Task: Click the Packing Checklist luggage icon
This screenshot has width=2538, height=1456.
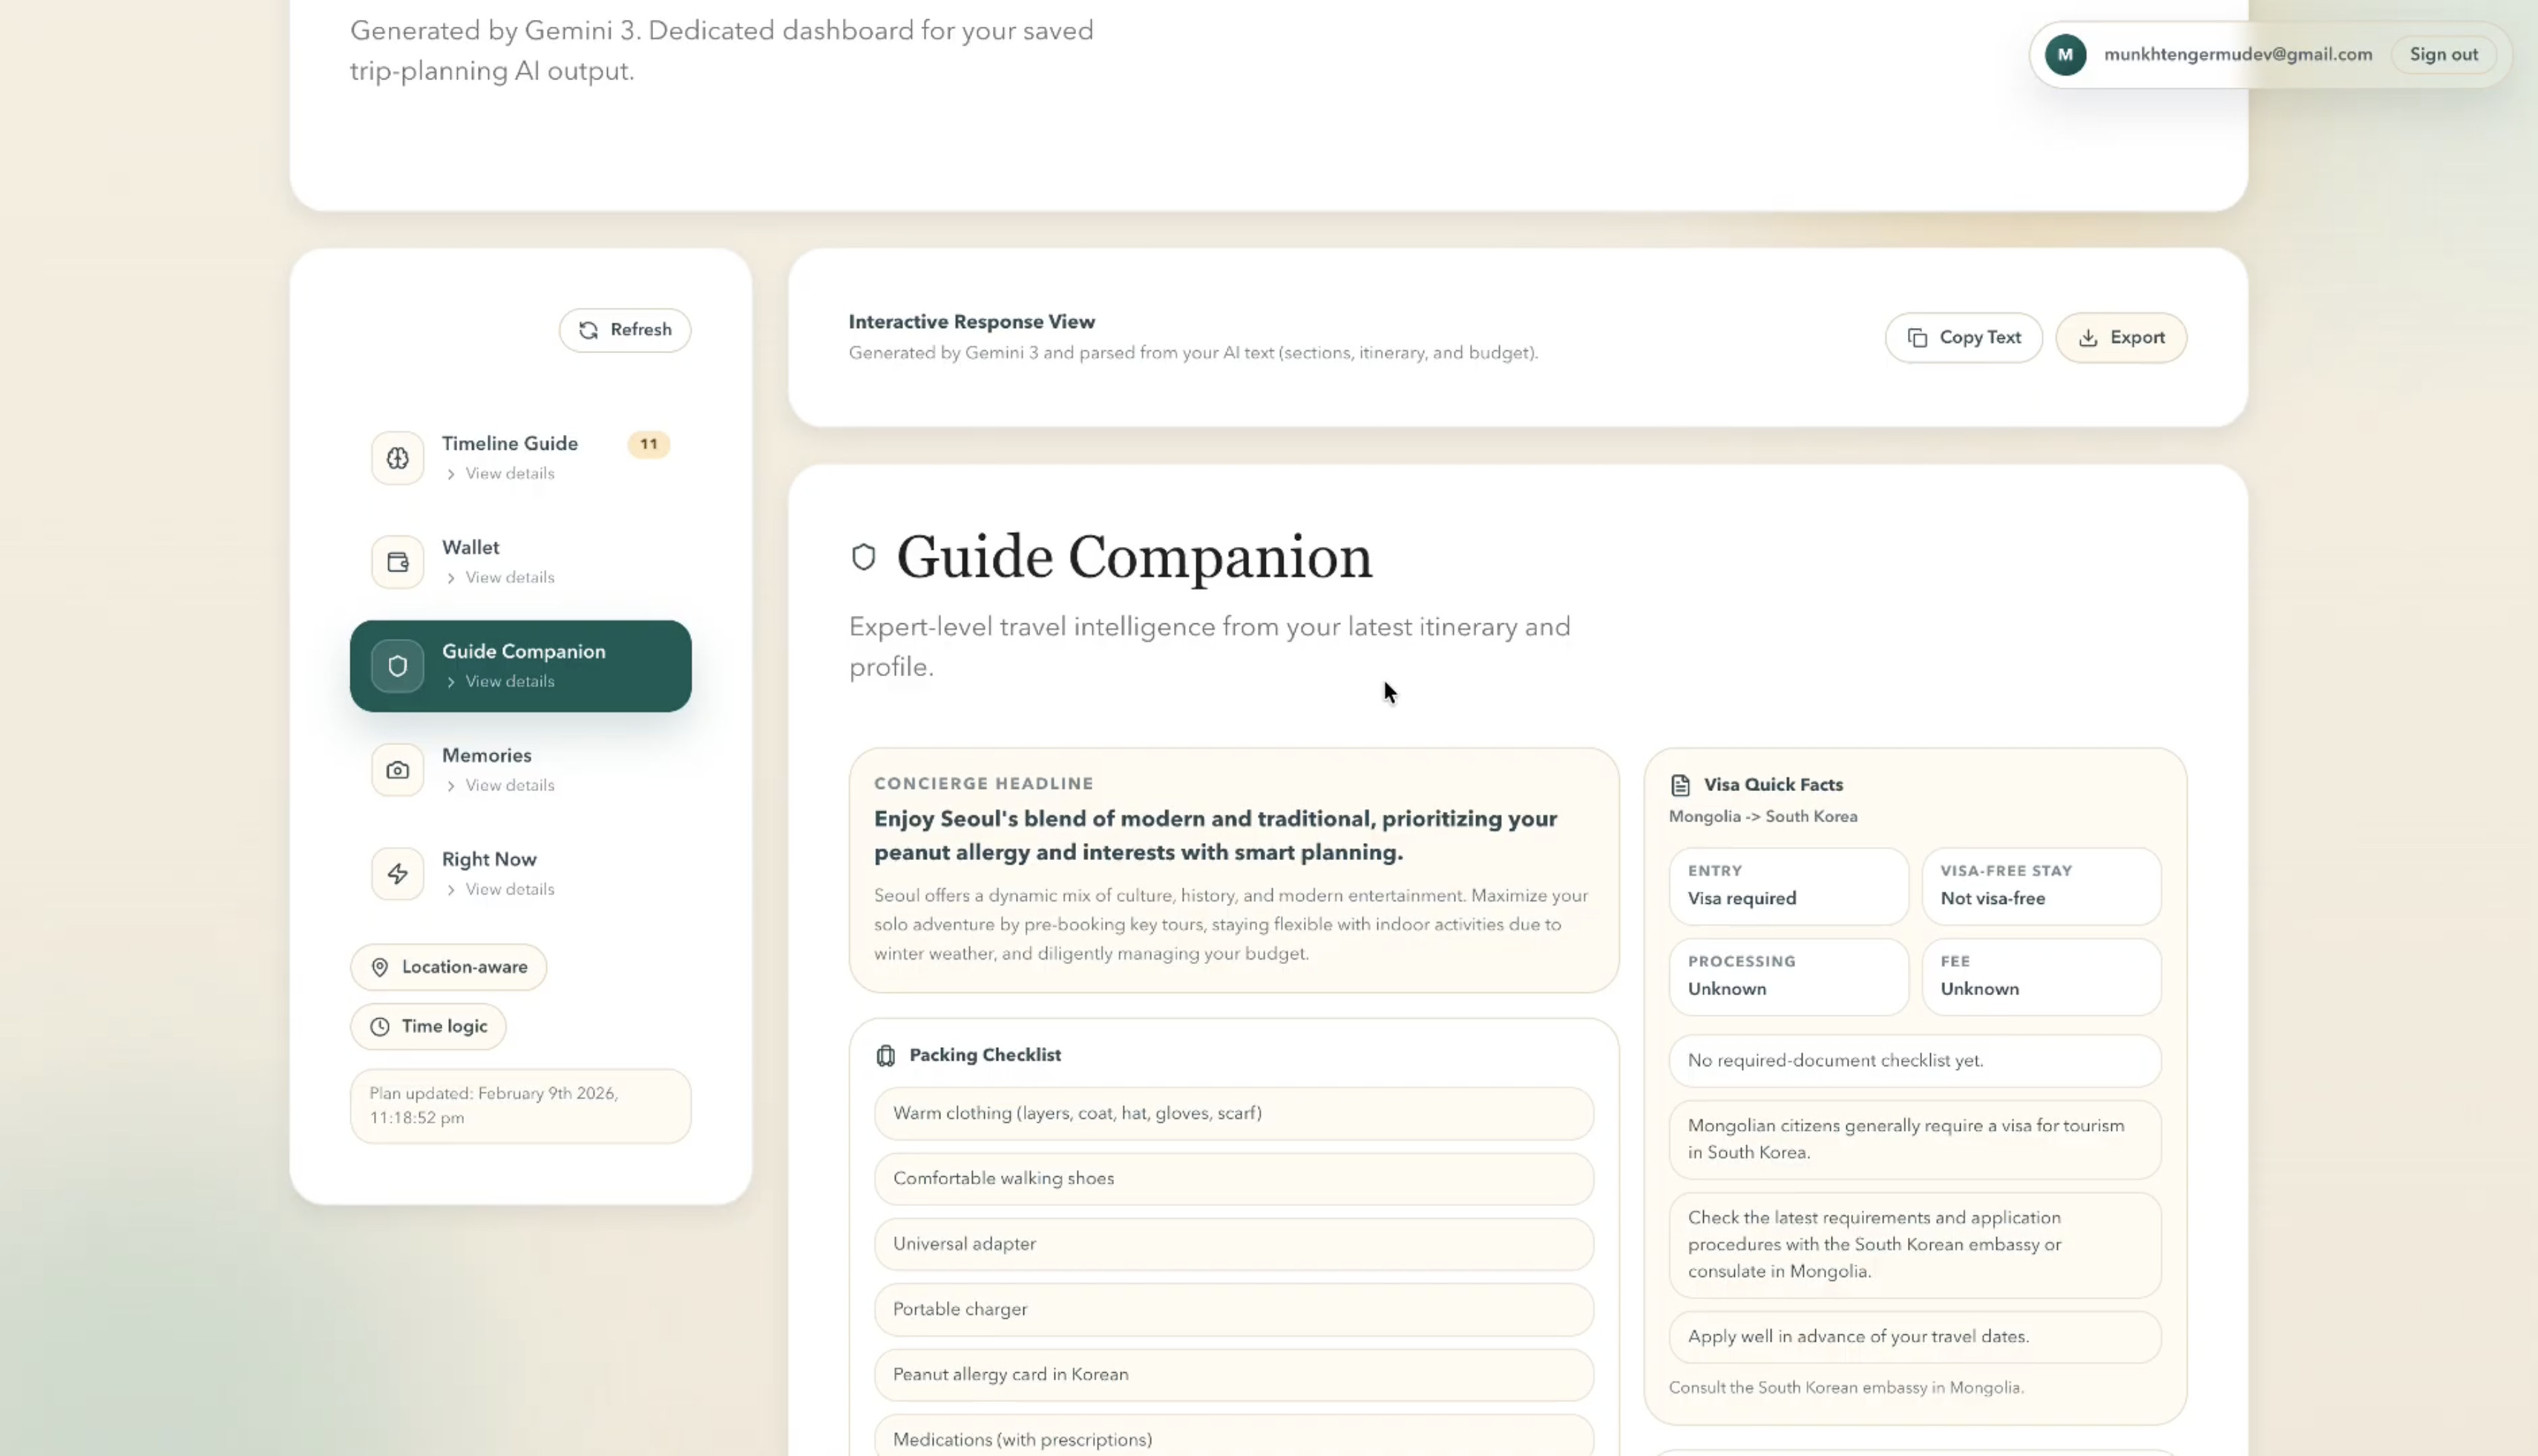Action: coord(885,1055)
